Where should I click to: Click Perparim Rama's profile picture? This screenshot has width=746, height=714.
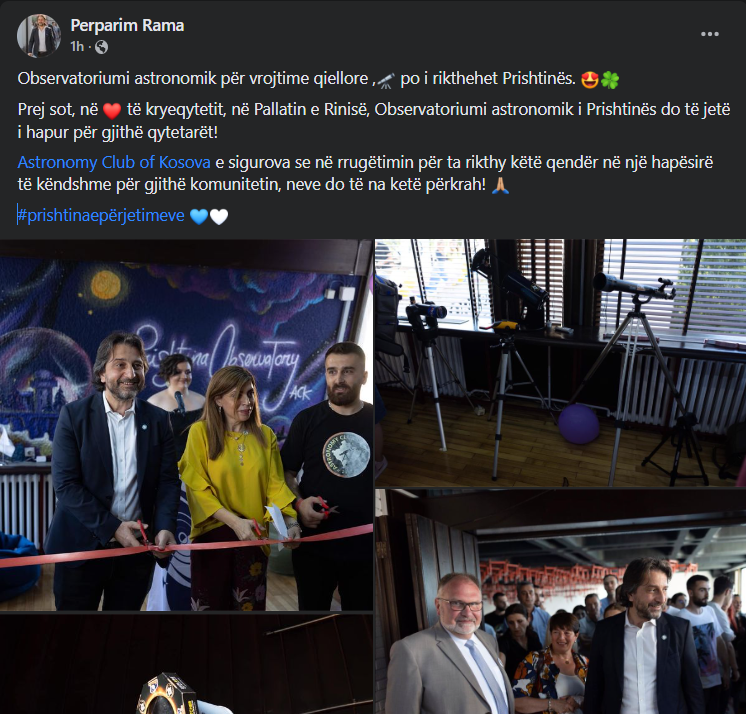pos(39,36)
